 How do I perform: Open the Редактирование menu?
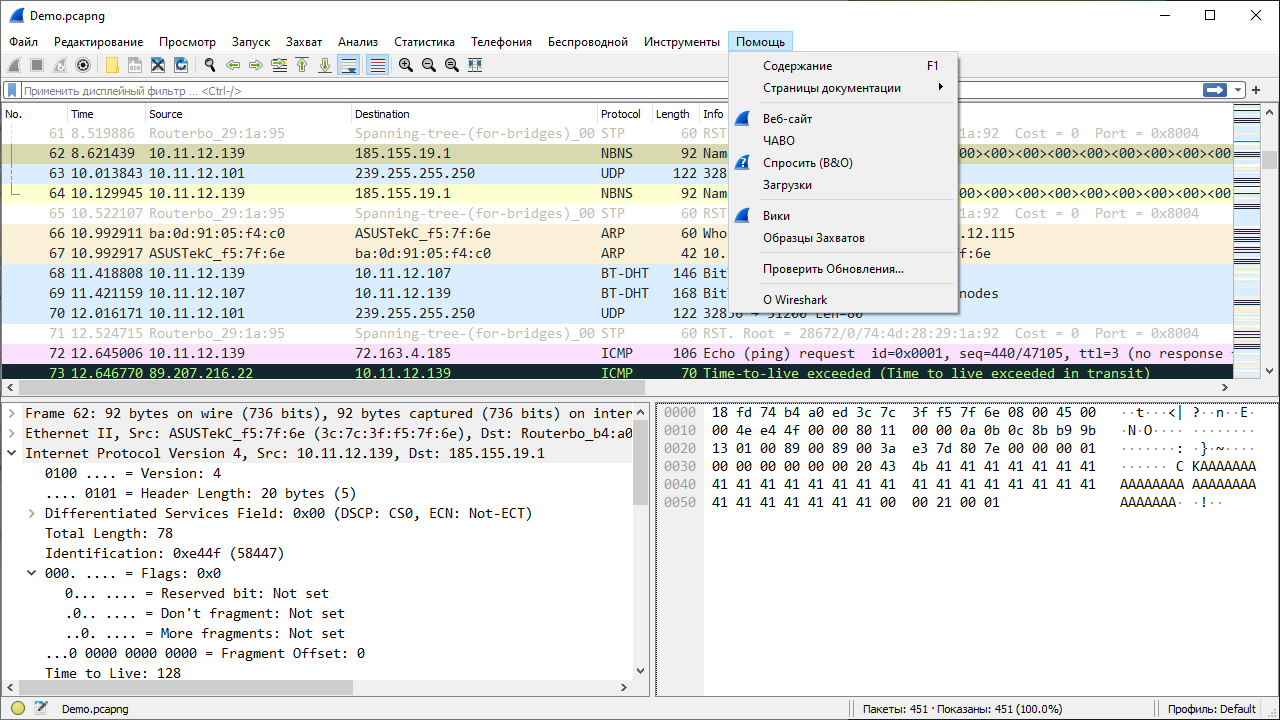[99, 42]
